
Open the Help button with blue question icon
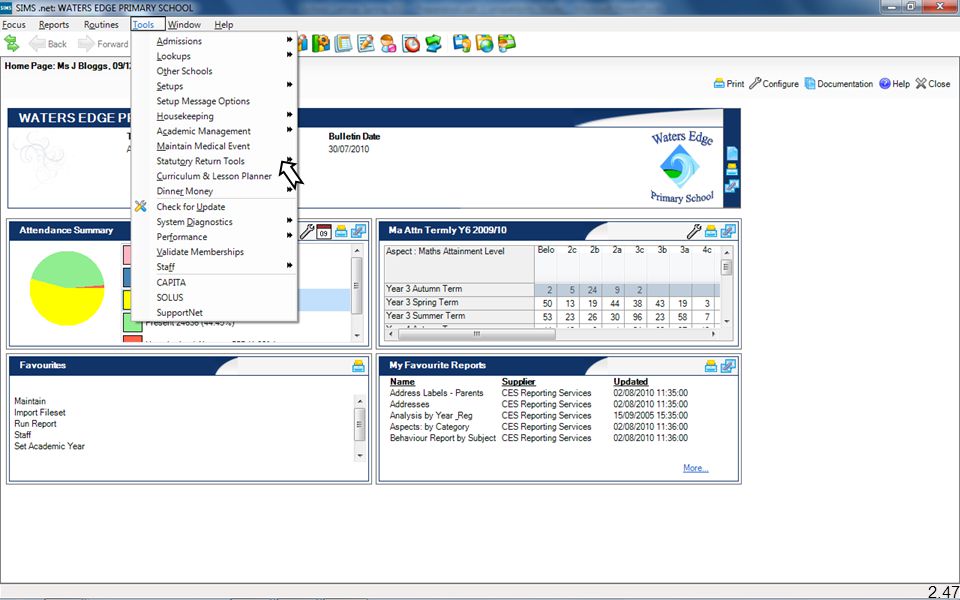894,84
